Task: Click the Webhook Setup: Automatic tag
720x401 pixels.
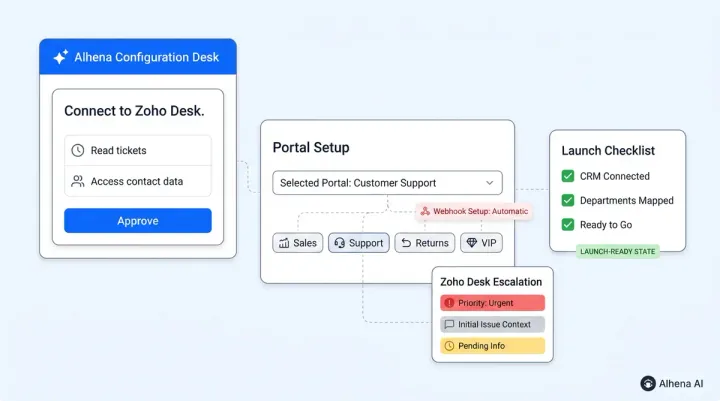Action: 474,211
